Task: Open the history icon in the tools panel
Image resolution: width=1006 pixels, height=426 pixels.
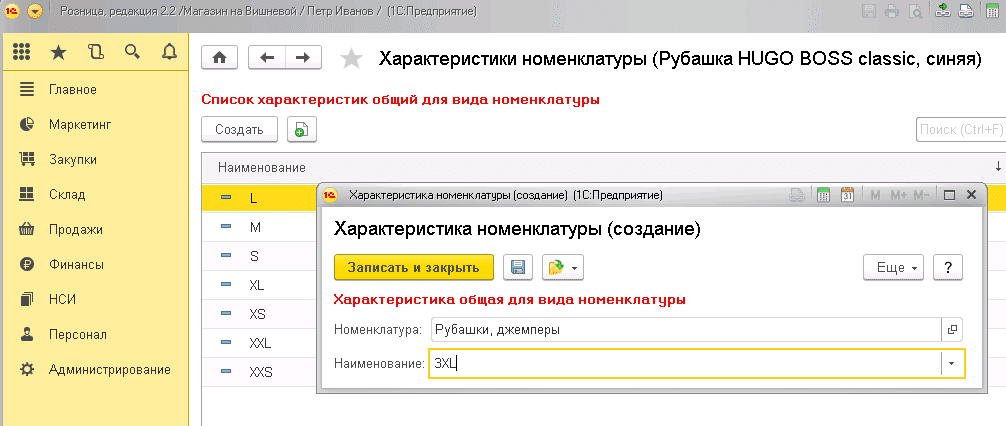Action: coord(95,52)
